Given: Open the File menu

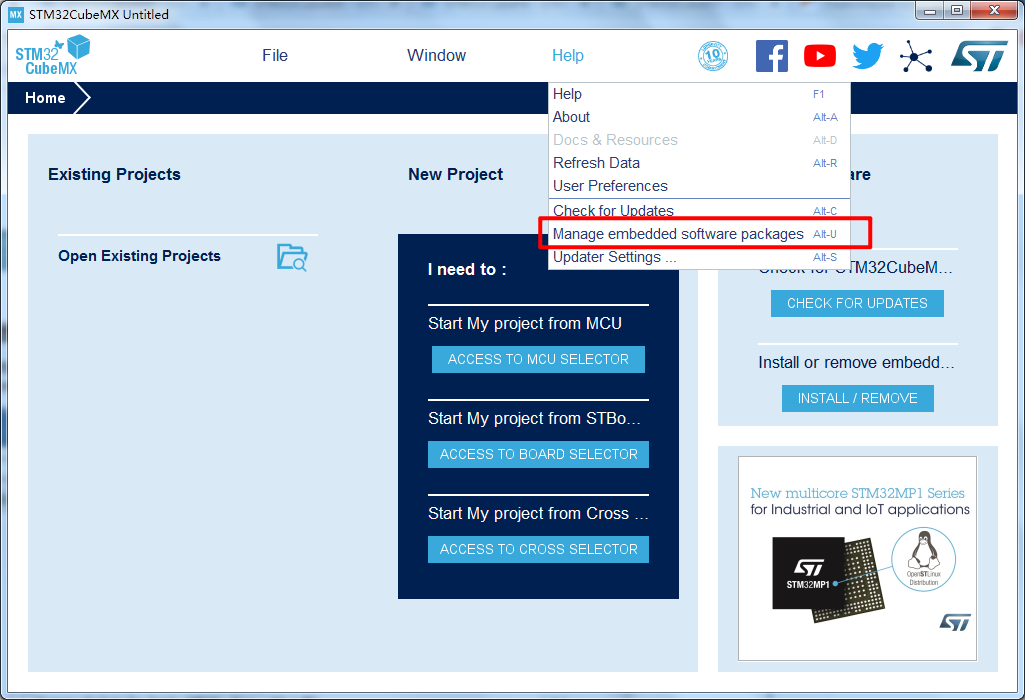Looking at the screenshot, I should tap(275, 56).
